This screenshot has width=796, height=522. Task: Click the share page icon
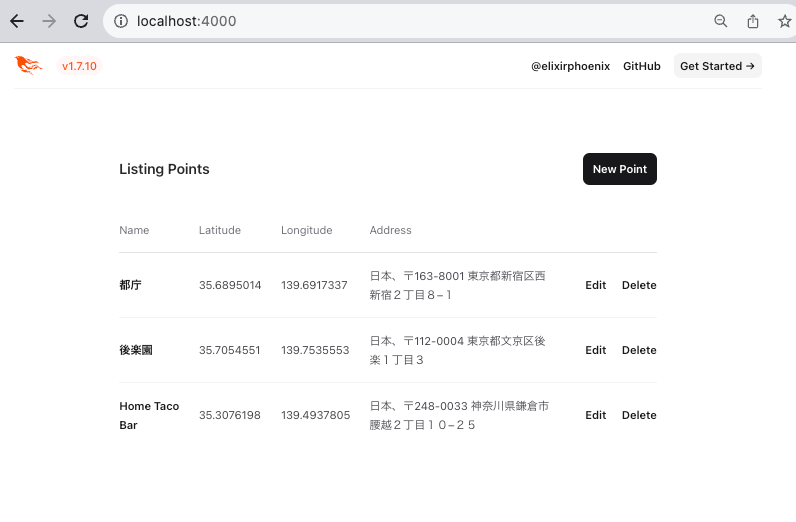point(753,21)
